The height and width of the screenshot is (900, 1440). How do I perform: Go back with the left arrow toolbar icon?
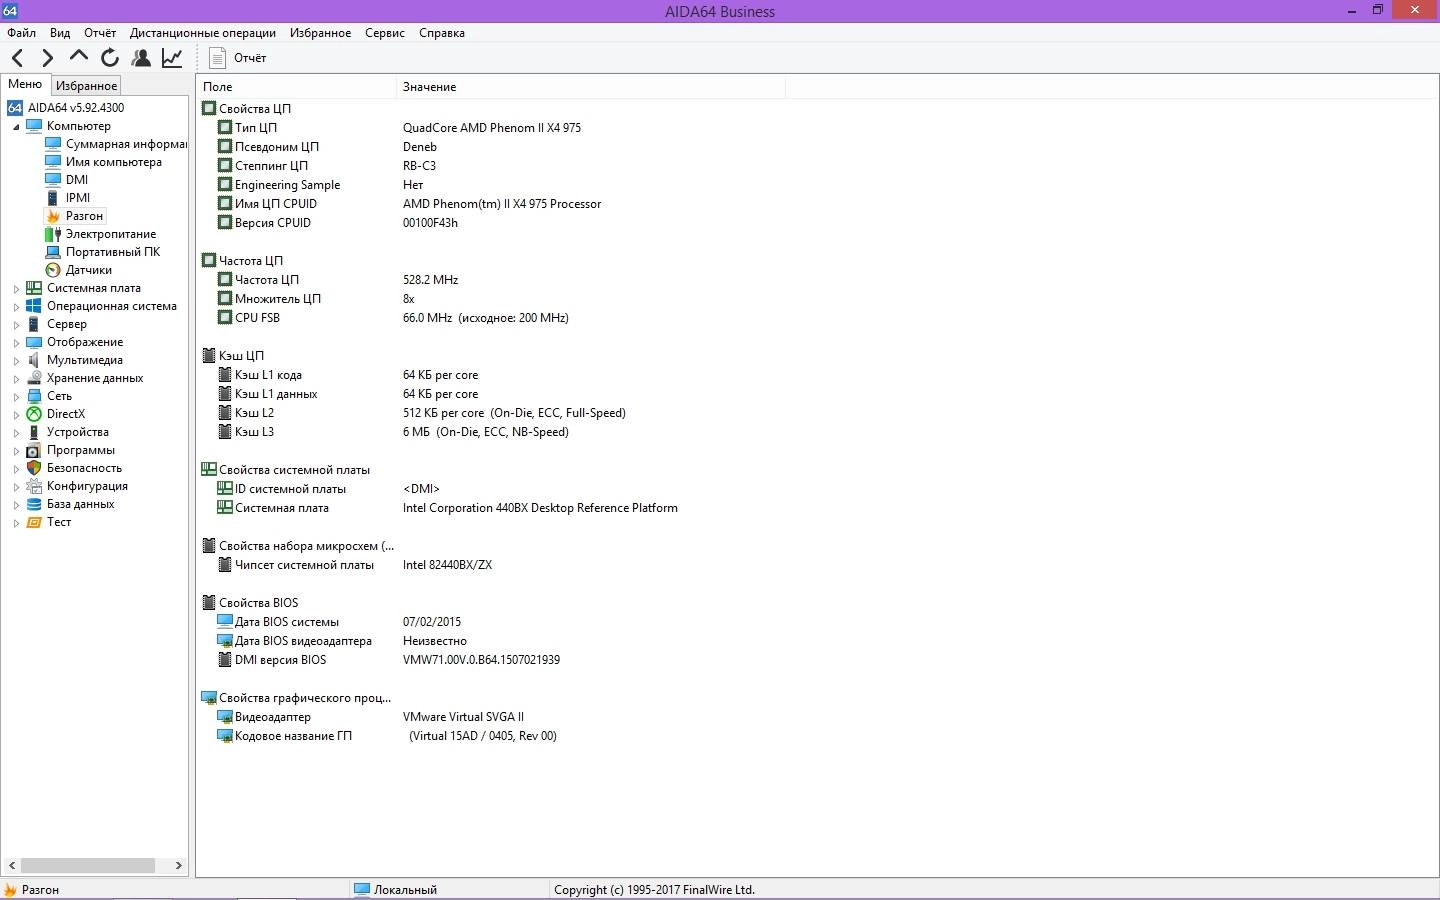point(17,58)
